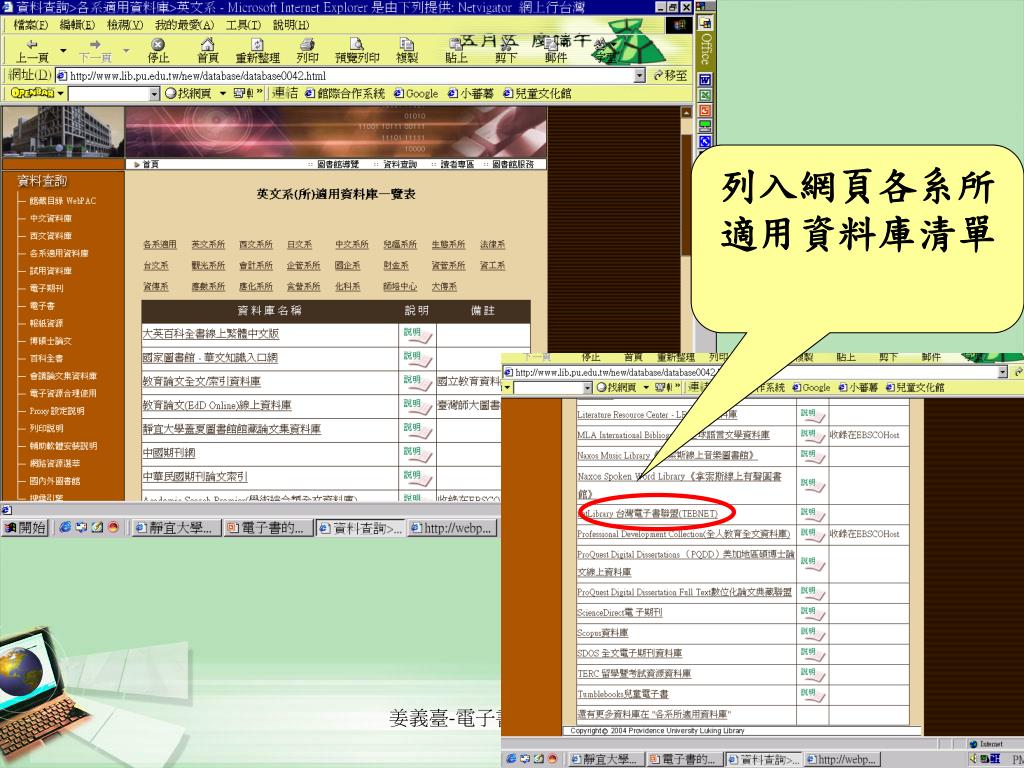Click http://webp... taskbar item in lower window
Image resolution: width=1024 pixels, height=768 pixels.
point(841,759)
